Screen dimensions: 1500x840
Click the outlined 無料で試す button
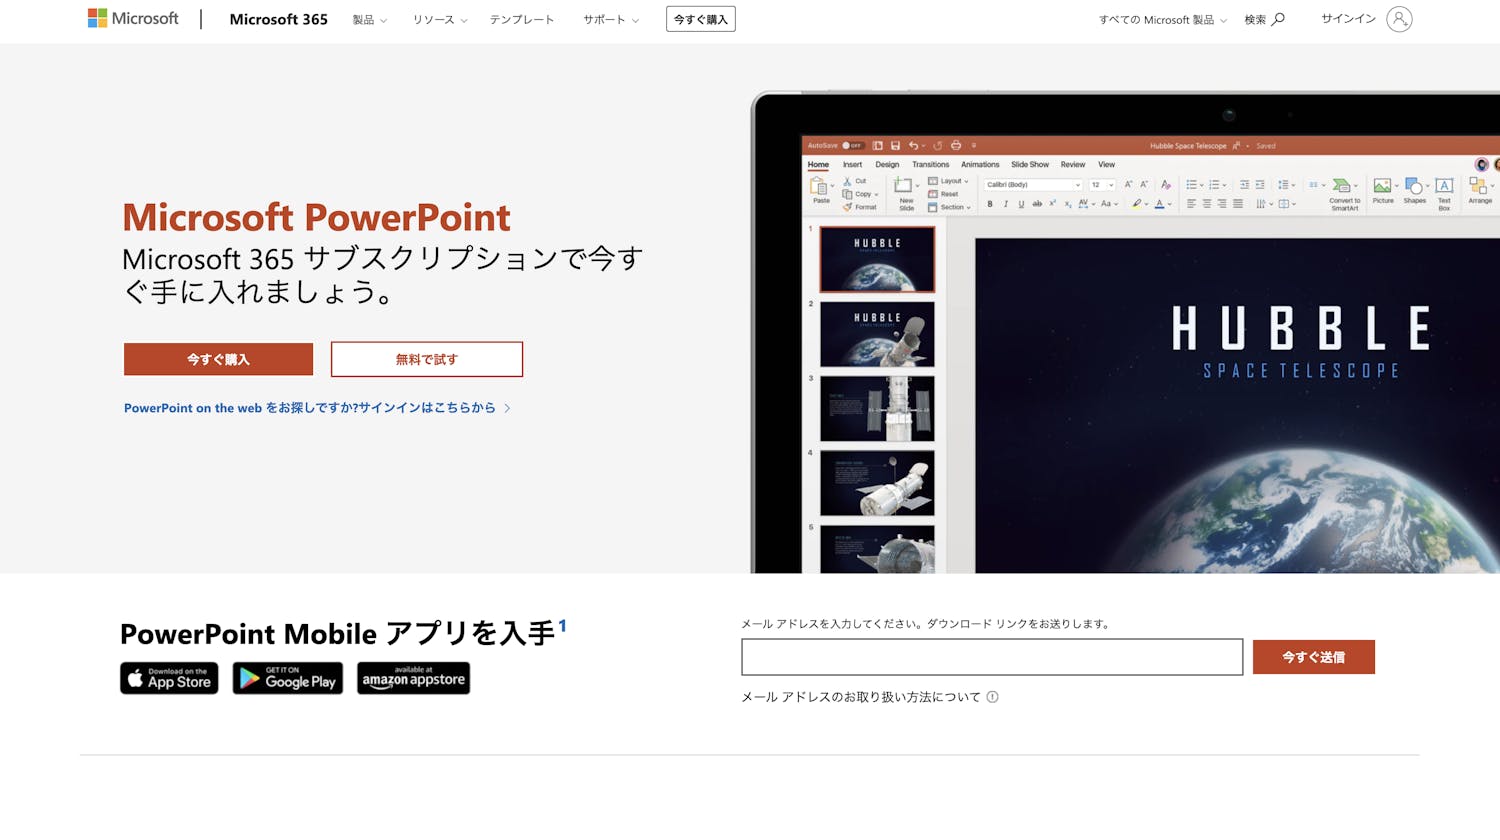point(426,359)
